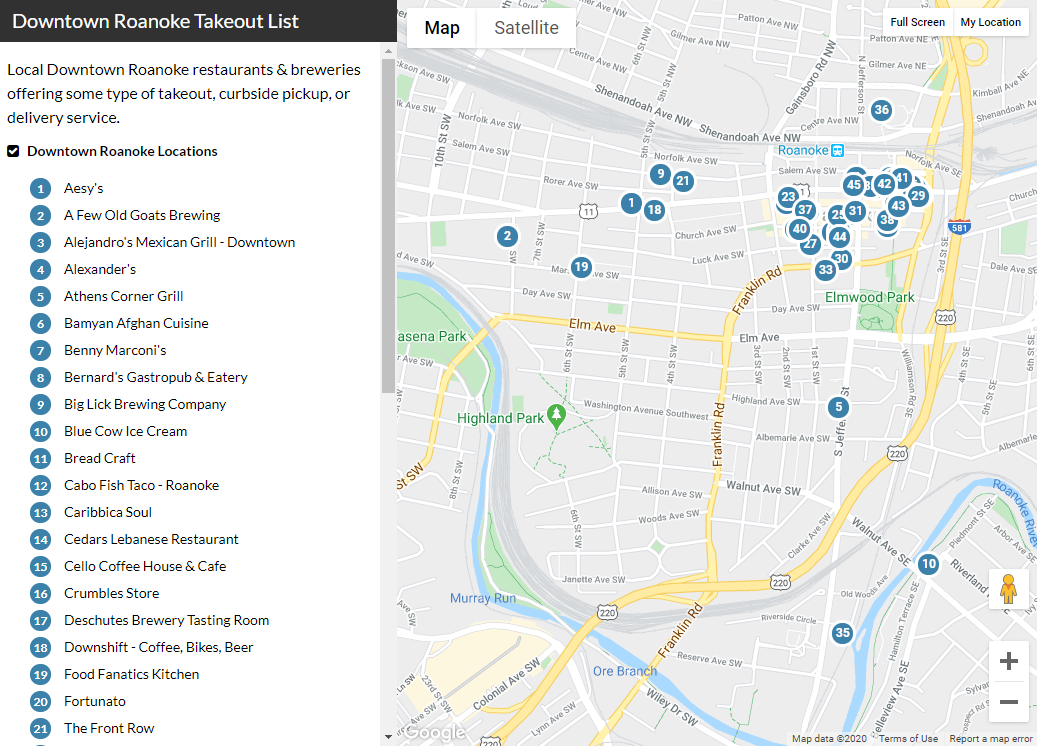The height and width of the screenshot is (746, 1037).
Task: Click the Google logo on map
Action: (435, 732)
